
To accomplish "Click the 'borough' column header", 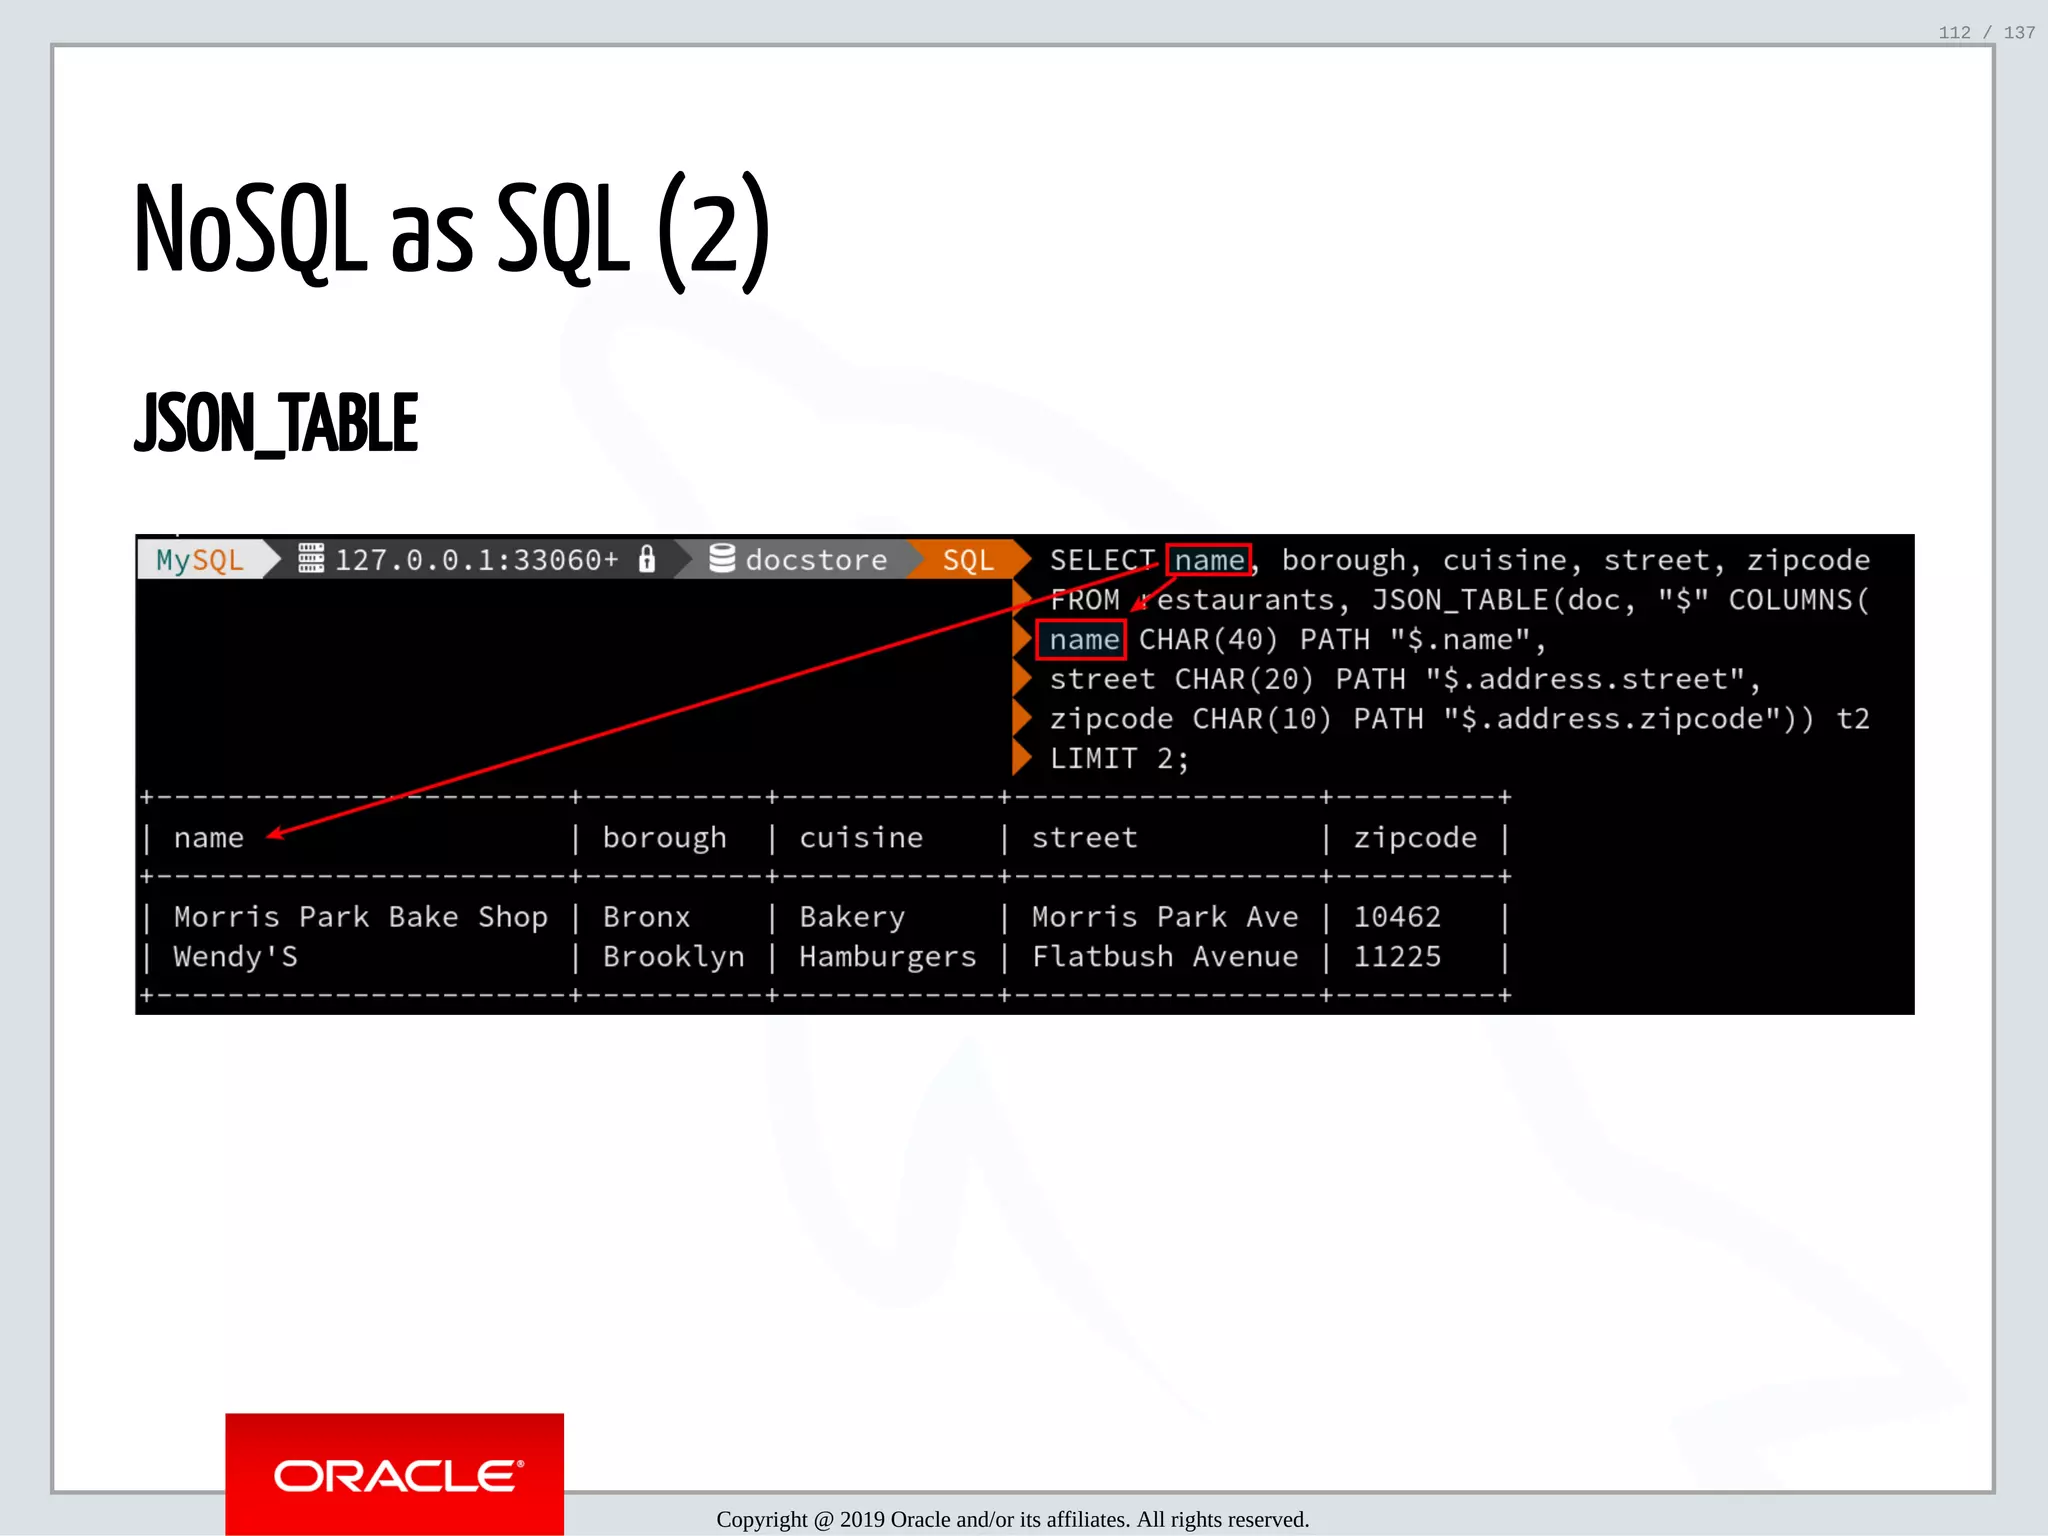I will (665, 838).
